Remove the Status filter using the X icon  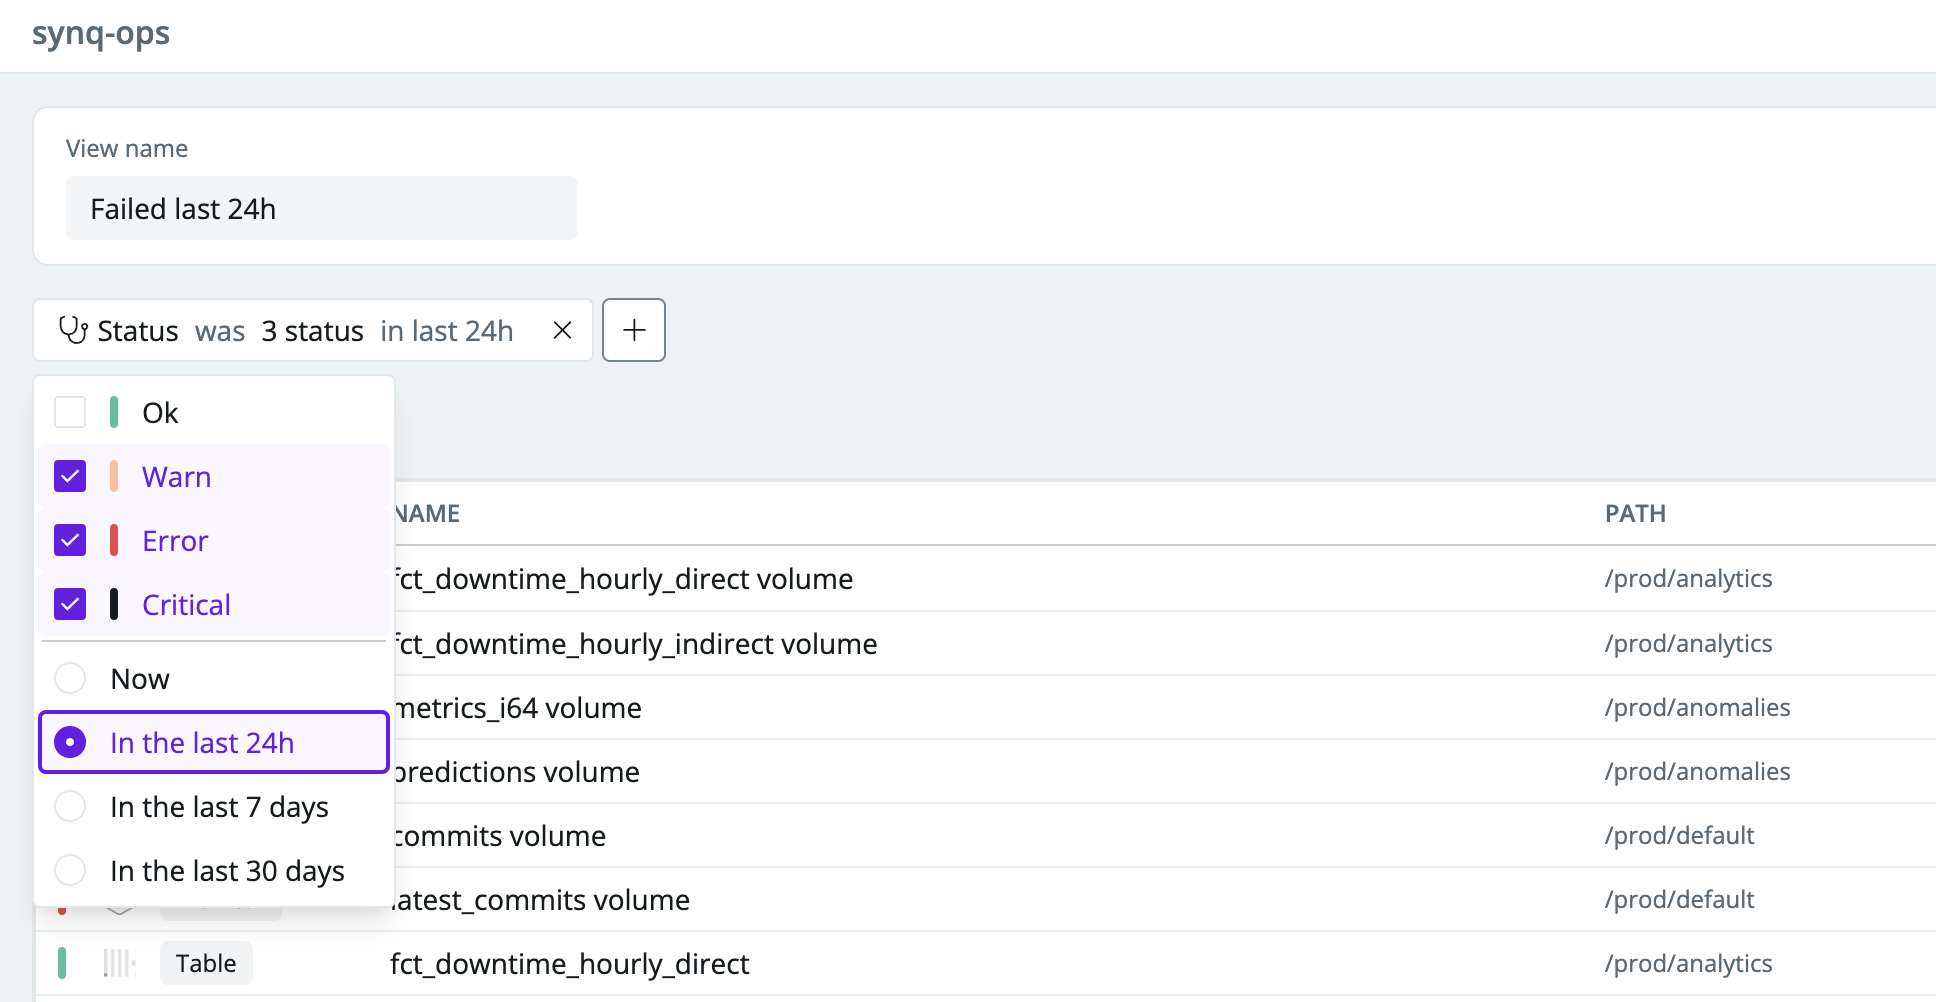coord(562,330)
